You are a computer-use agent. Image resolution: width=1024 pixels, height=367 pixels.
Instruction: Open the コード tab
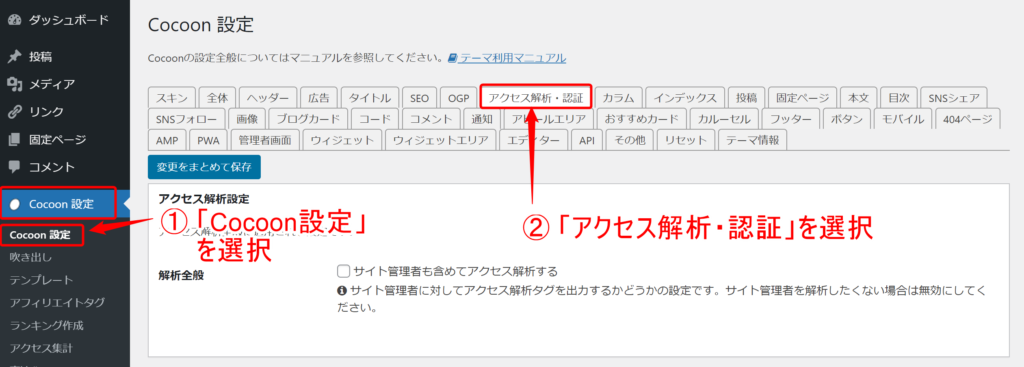pos(375,119)
